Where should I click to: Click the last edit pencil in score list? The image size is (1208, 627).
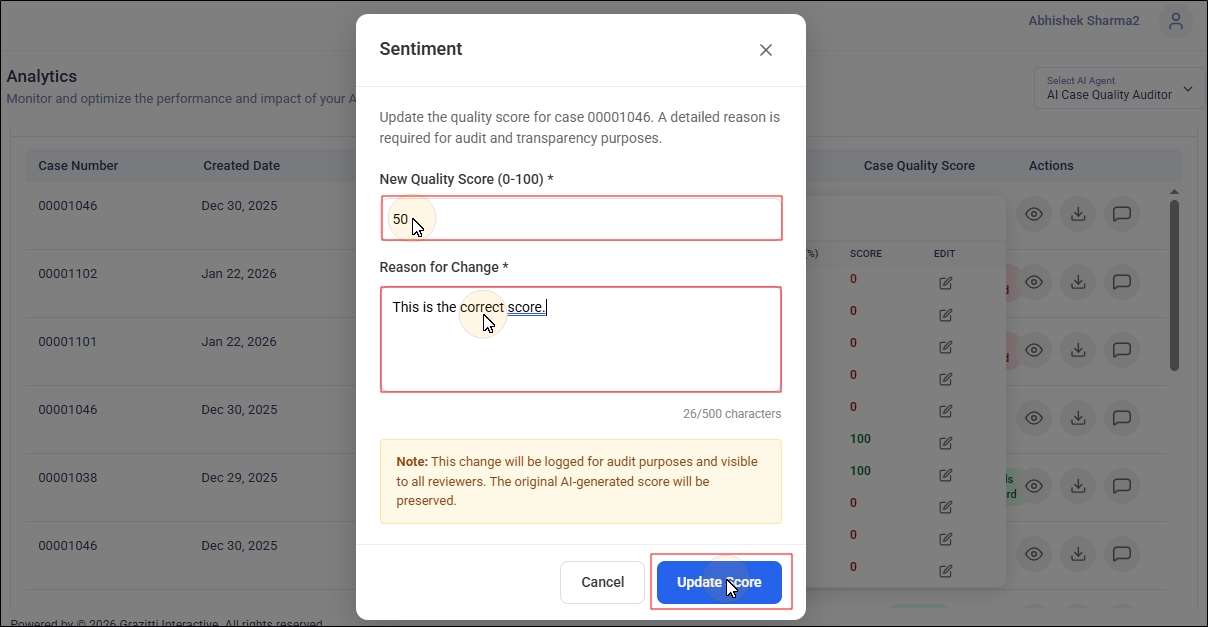pyautogui.click(x=946, y=571)
